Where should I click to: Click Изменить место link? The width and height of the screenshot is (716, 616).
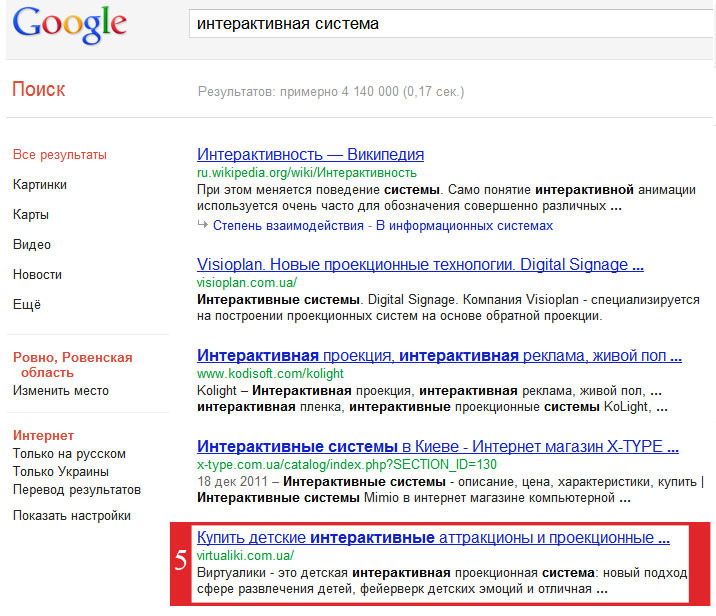61,391
